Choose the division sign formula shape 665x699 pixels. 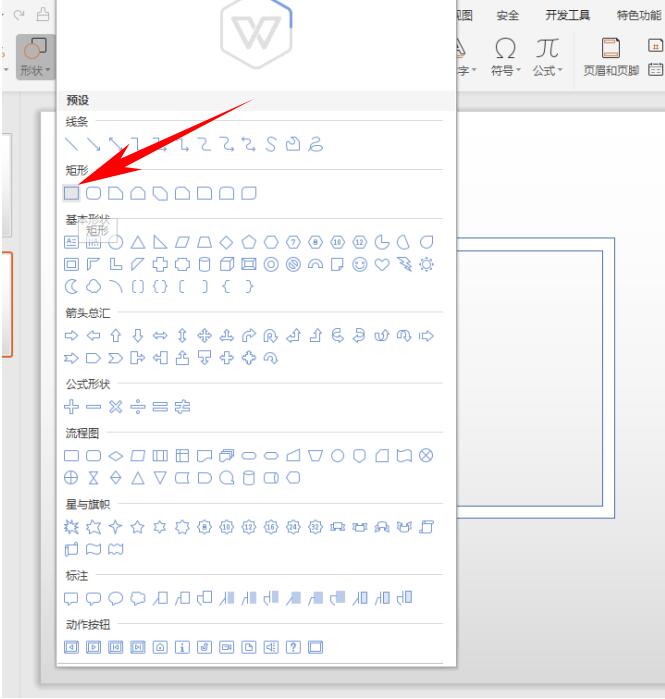137,407
